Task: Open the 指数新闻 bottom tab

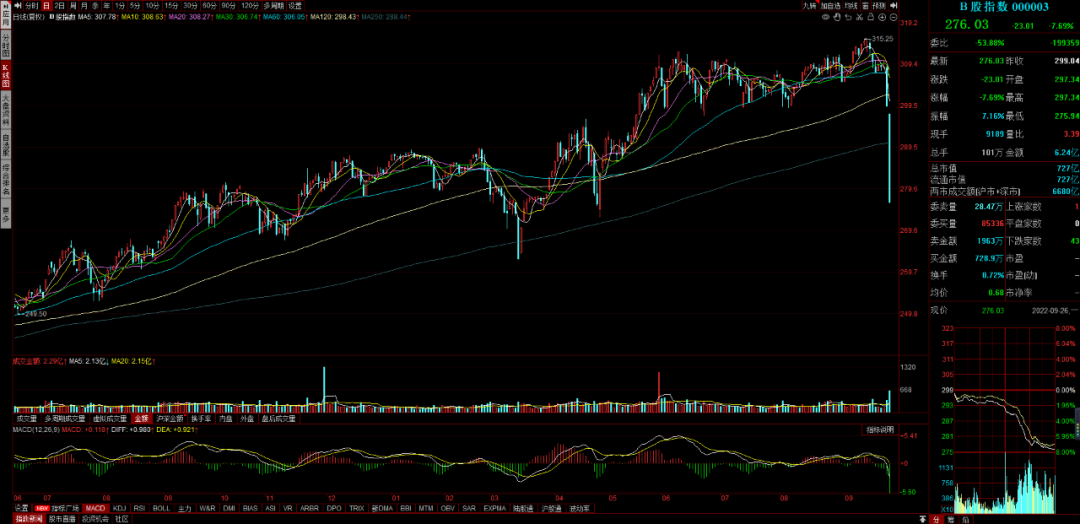Action: coord(29,518)
